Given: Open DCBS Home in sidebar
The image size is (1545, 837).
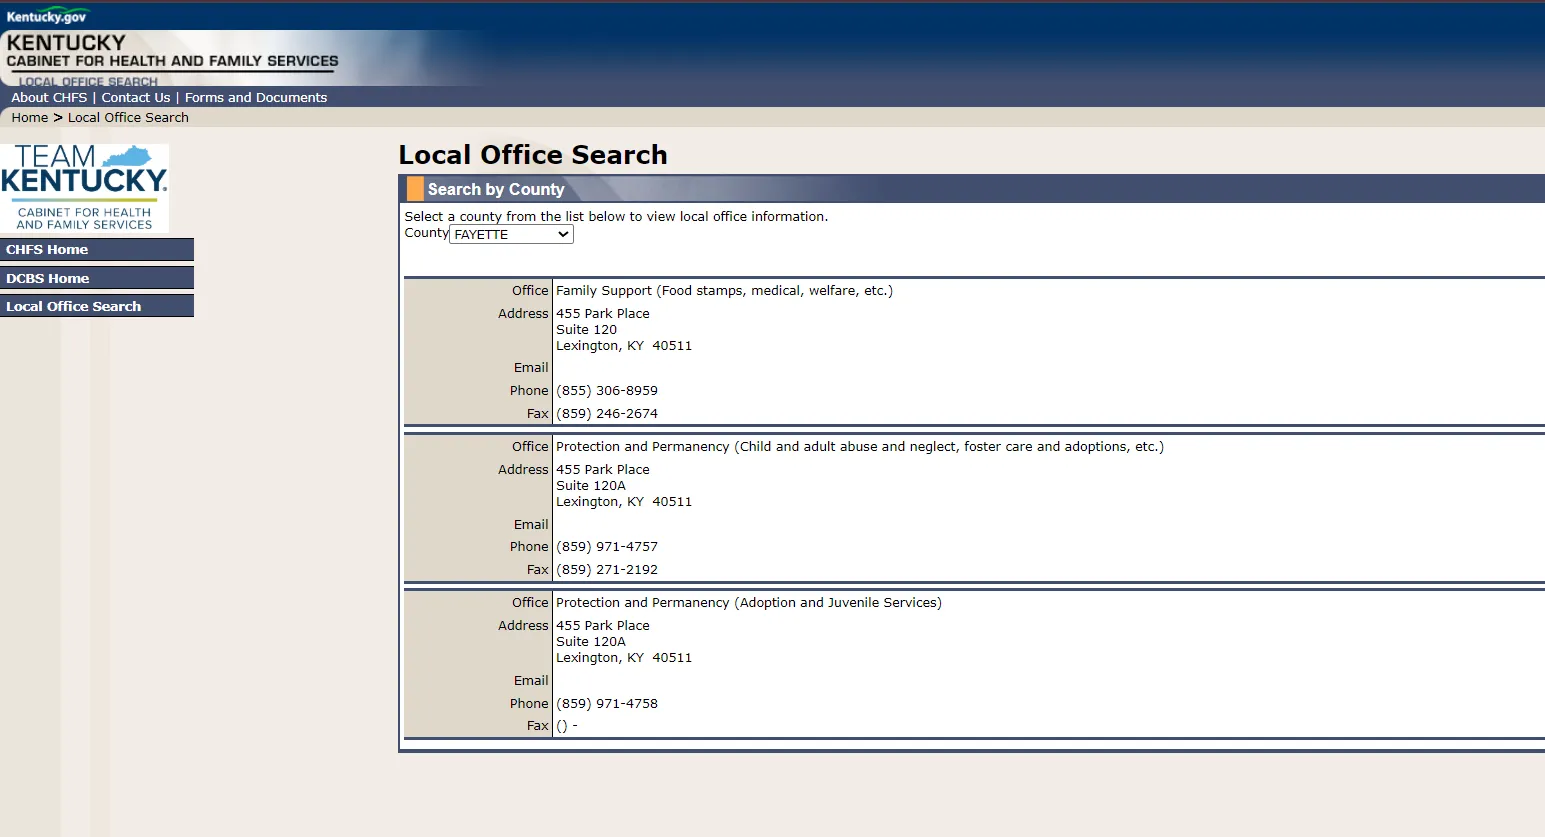Looking at the screenshot, I should [97, 278].
